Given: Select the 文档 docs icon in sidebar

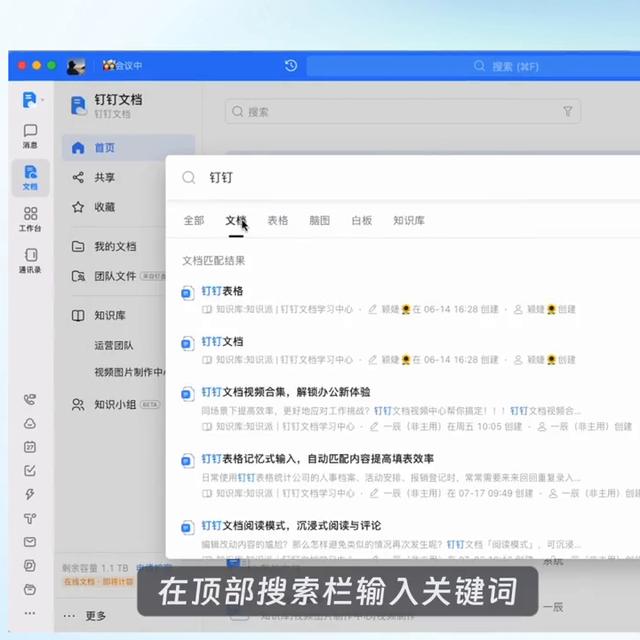Looking at the screenshot, I should [x=30, y=178].
